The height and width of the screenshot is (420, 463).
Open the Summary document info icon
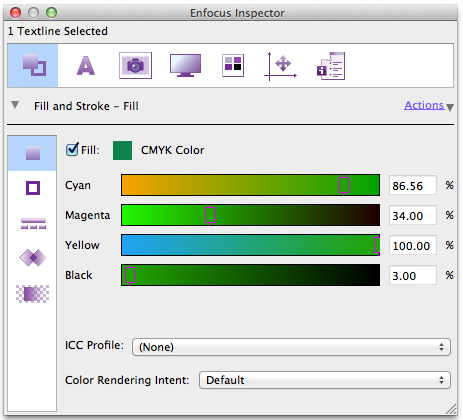(x=331, y=66)
